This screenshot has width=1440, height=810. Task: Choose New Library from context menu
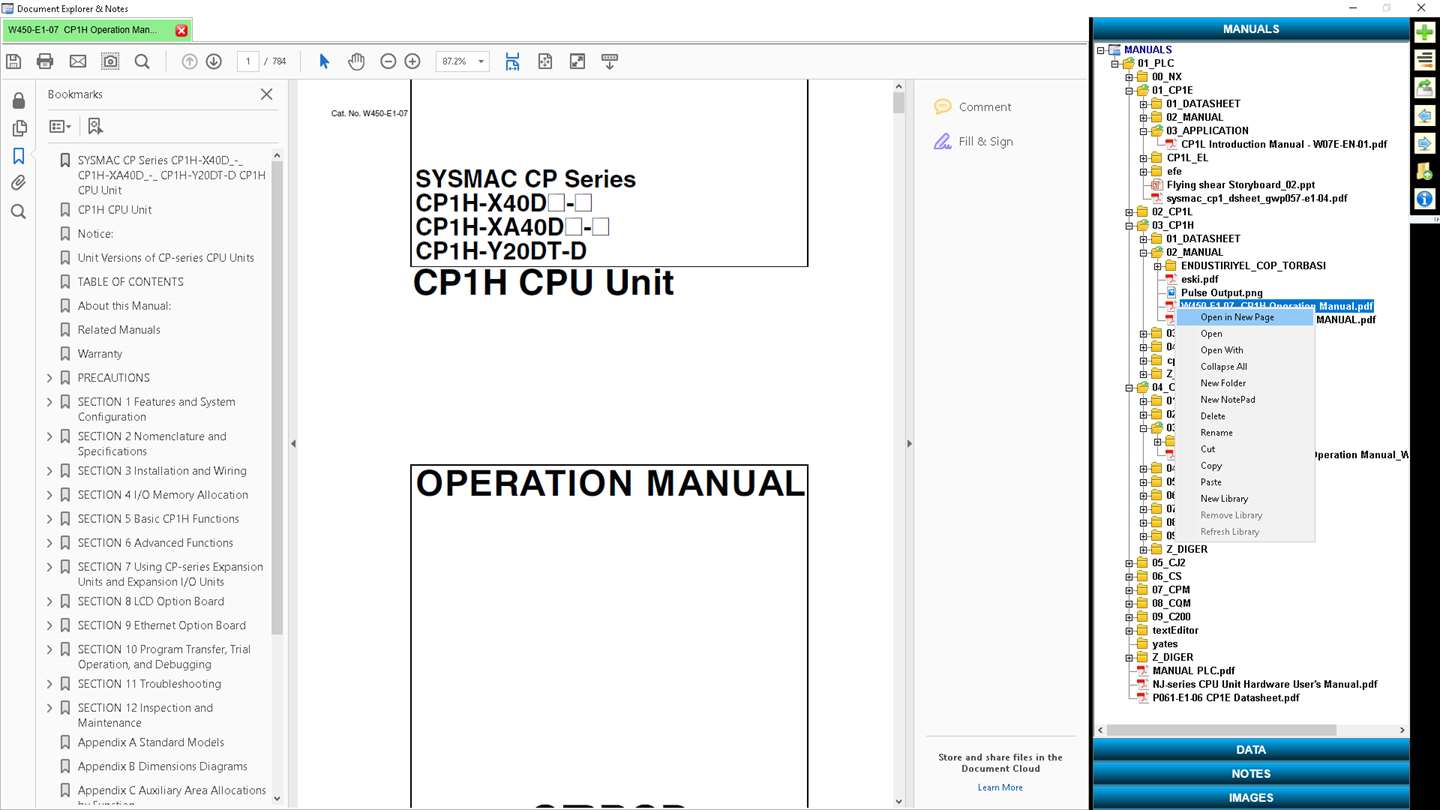coord(1244,499)
